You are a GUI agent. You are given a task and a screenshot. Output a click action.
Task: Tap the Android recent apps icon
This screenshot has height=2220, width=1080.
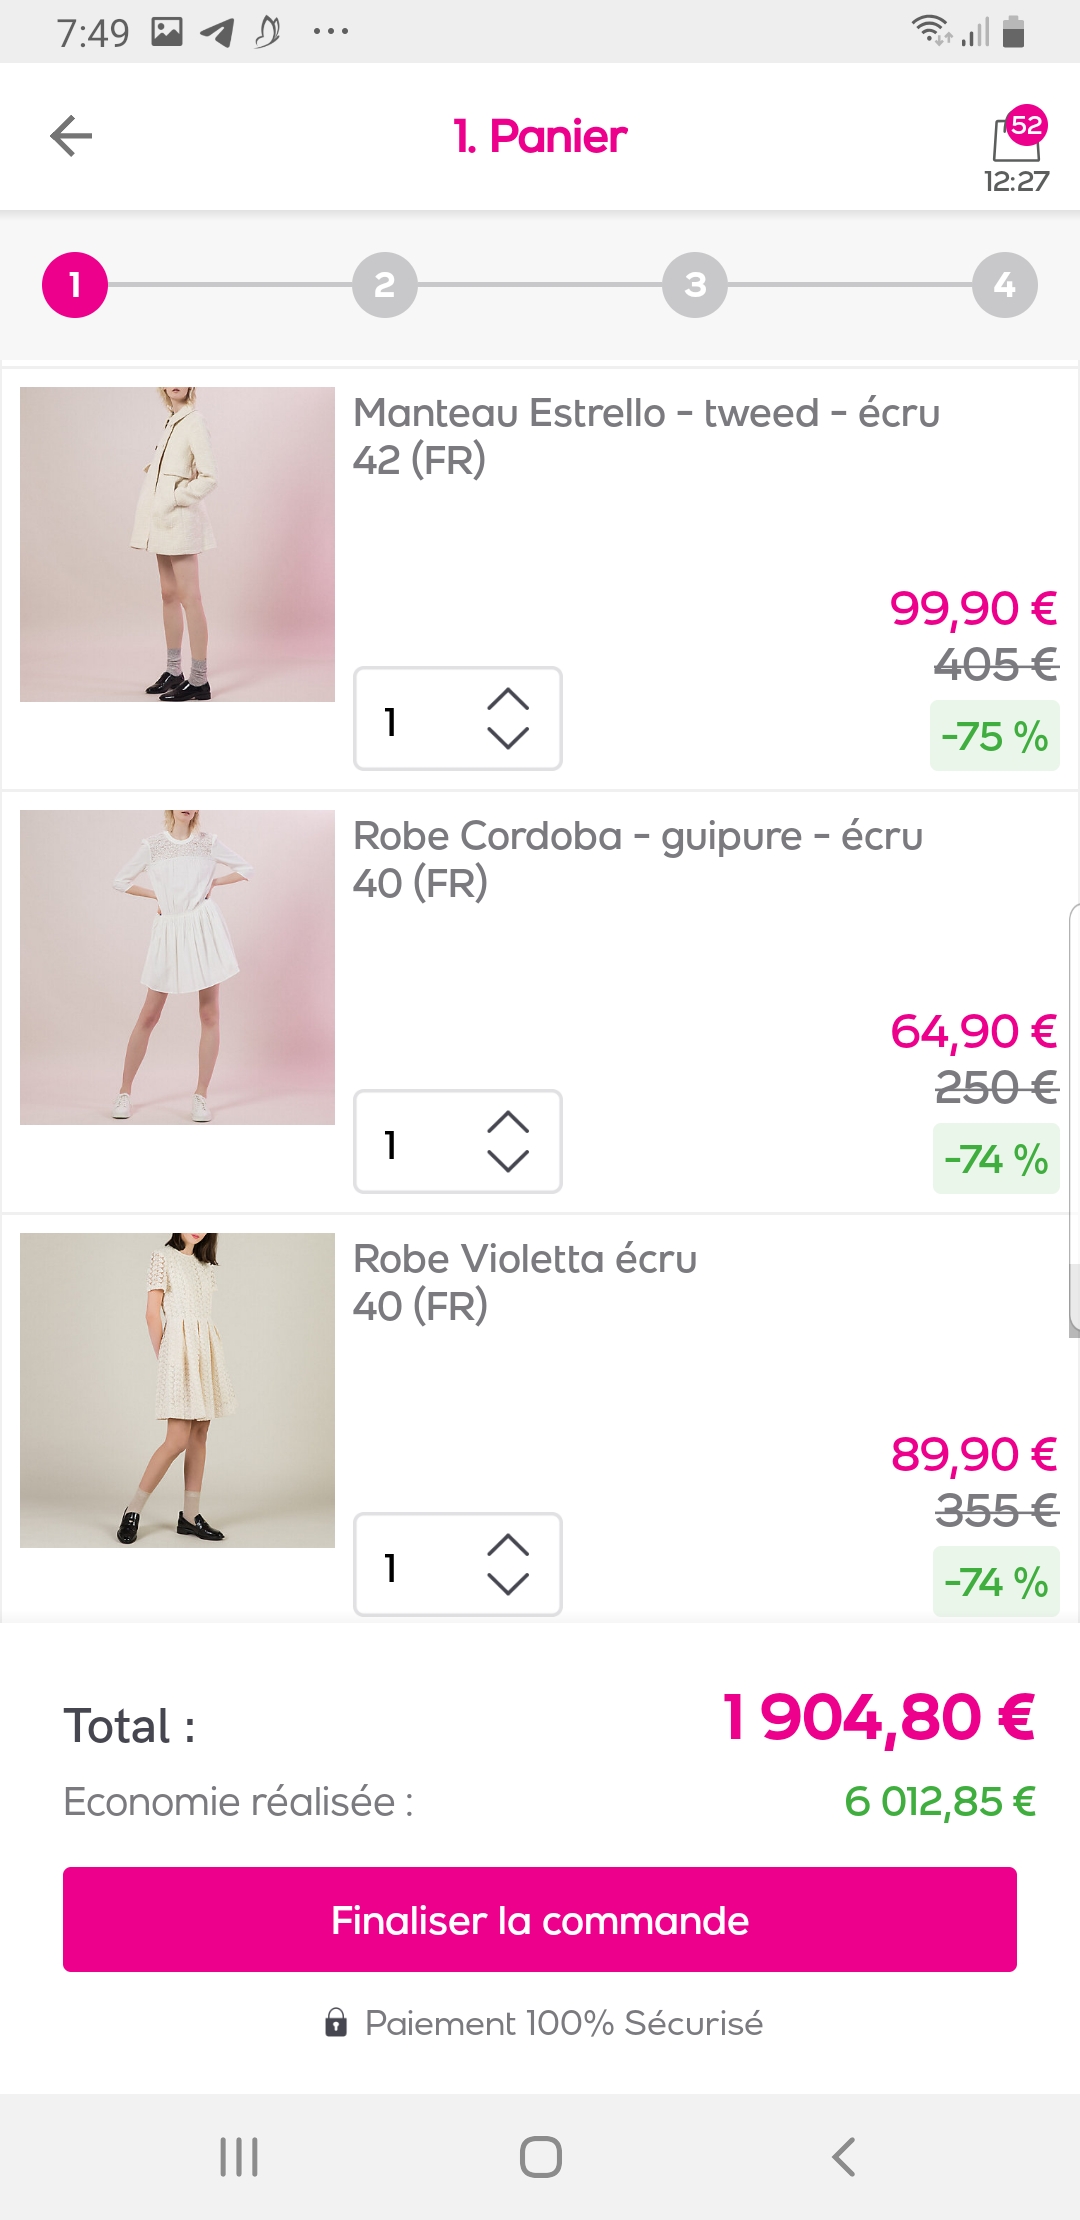(239, 2157)
